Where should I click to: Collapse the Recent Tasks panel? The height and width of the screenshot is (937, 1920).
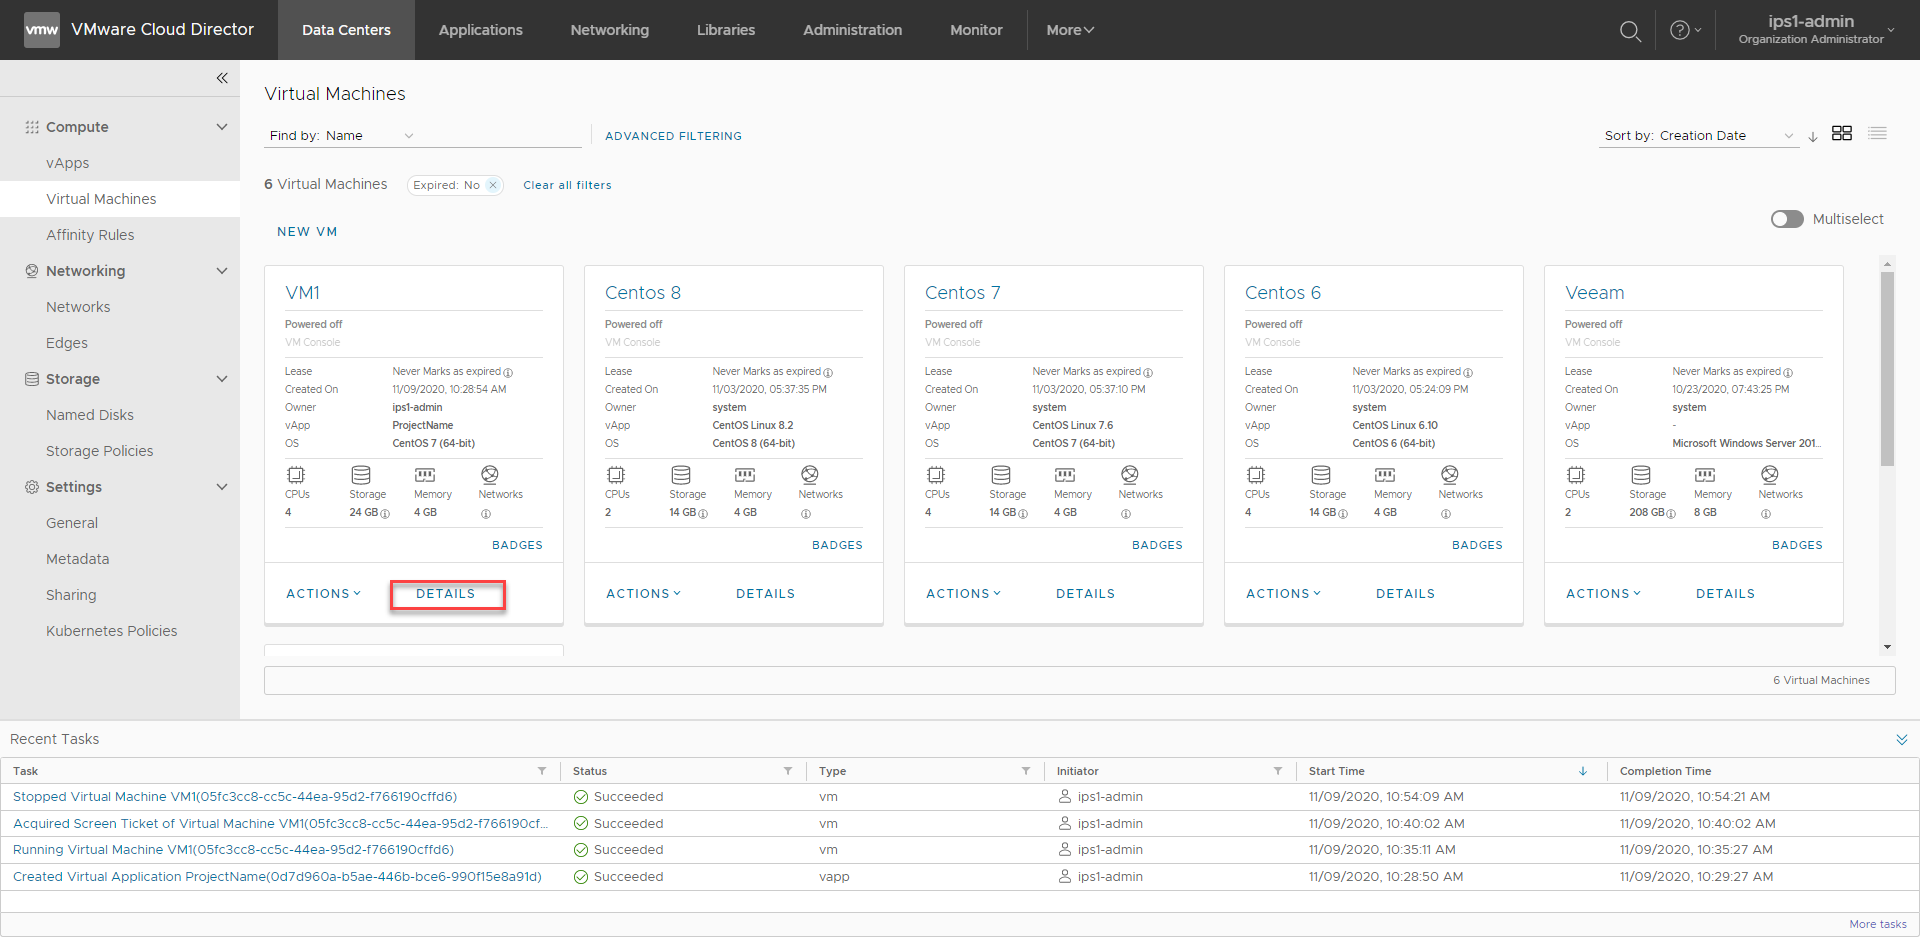click(1901, 740)
